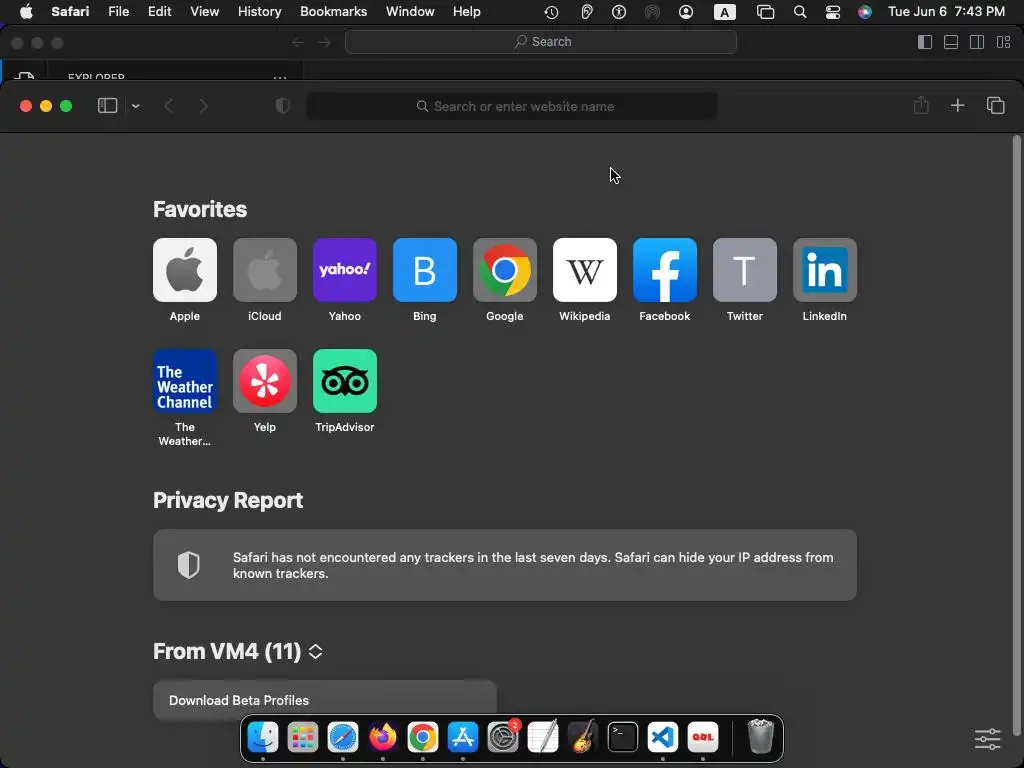Click VS Code window search box

[541, 42]
